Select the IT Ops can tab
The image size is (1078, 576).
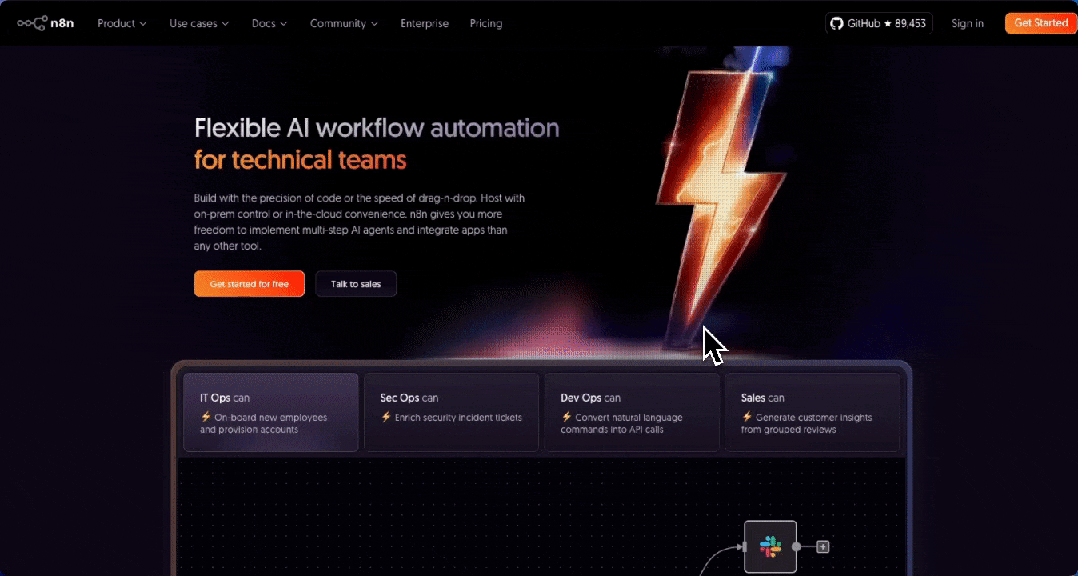271,412
